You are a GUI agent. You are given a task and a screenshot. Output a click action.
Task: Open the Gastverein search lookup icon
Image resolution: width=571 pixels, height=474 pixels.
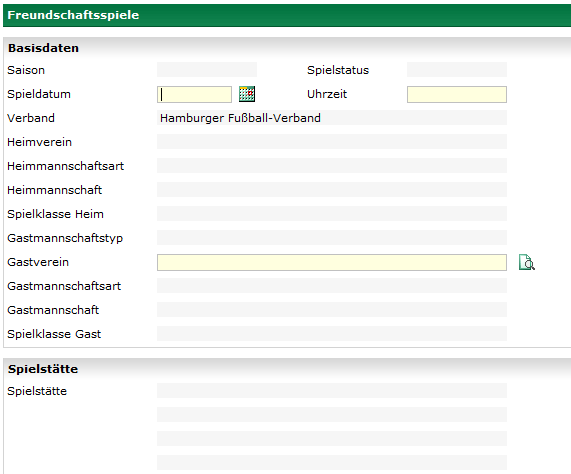[x=527, y=262]
